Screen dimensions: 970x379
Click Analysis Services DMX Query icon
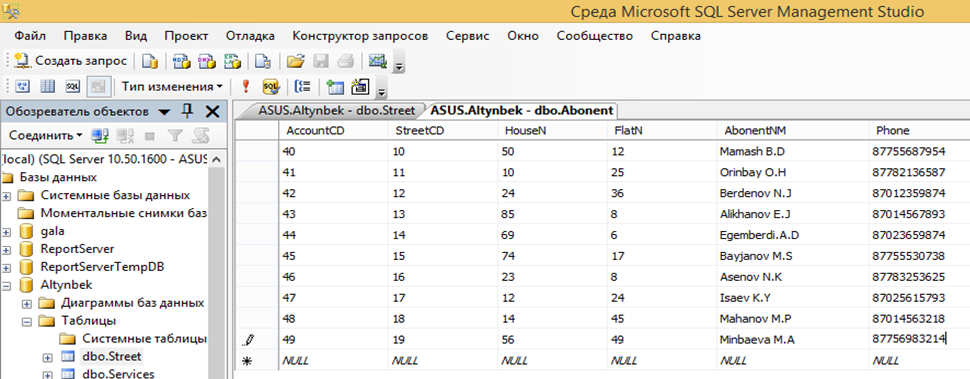[206, 61]
